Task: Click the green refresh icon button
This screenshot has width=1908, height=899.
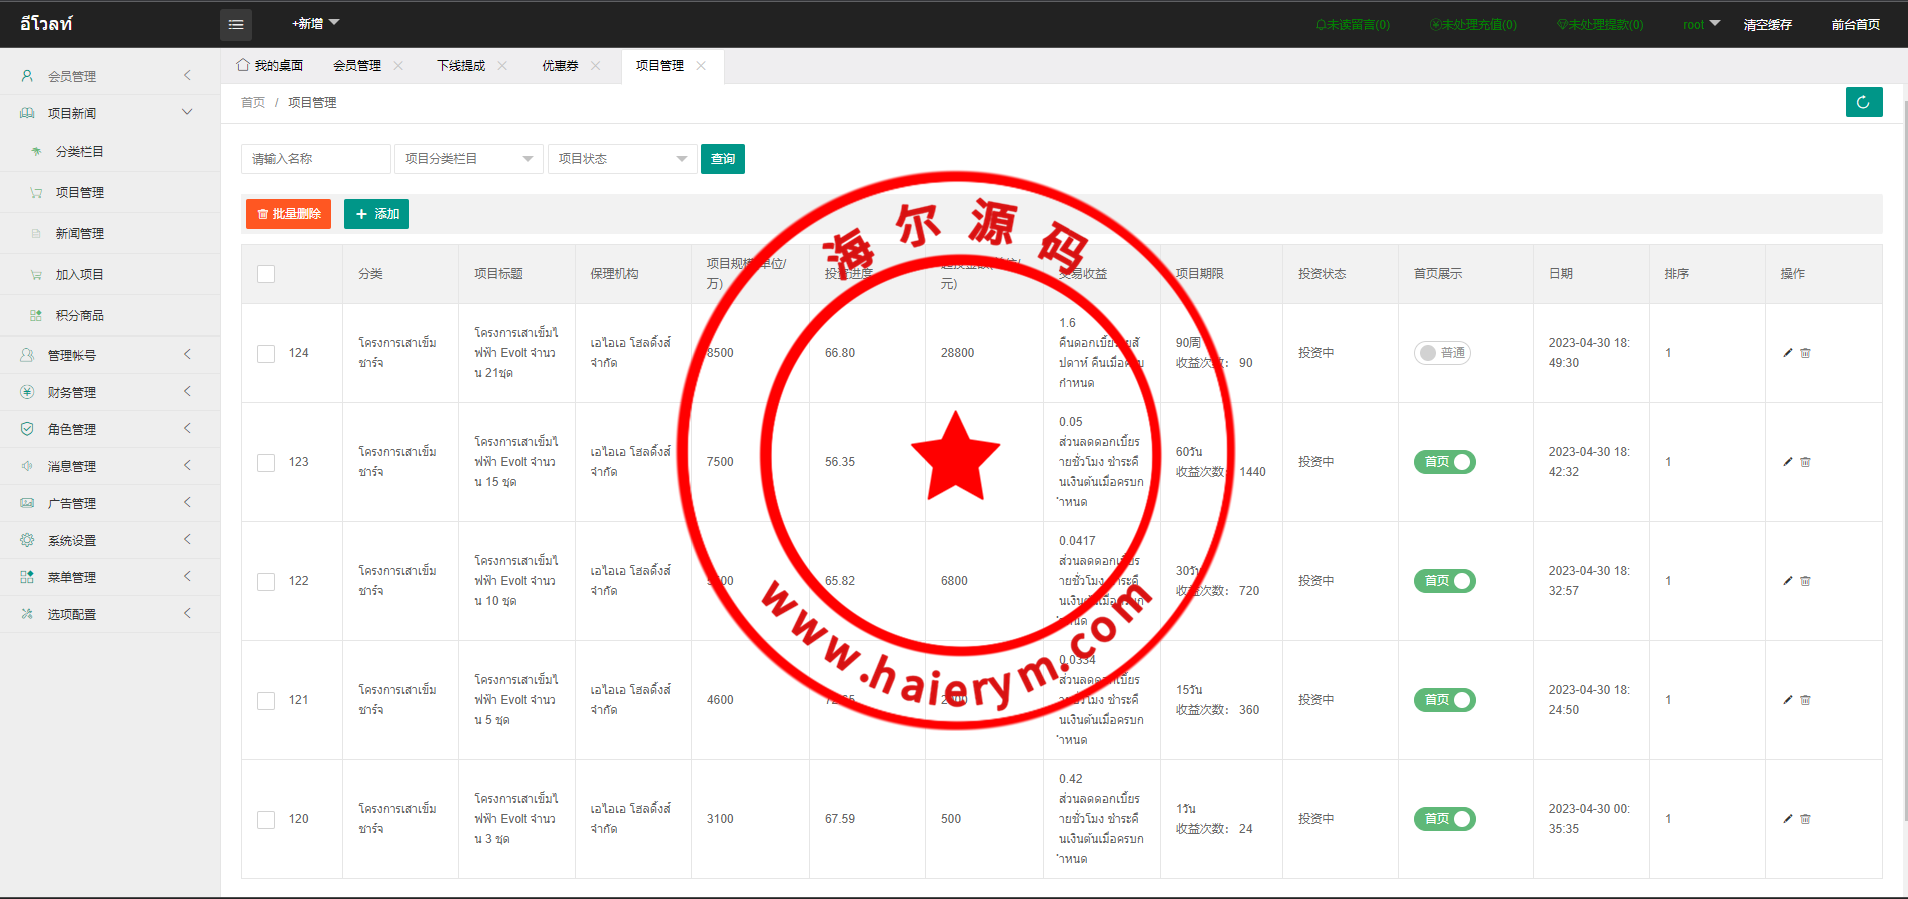Action: (1863, 102)
